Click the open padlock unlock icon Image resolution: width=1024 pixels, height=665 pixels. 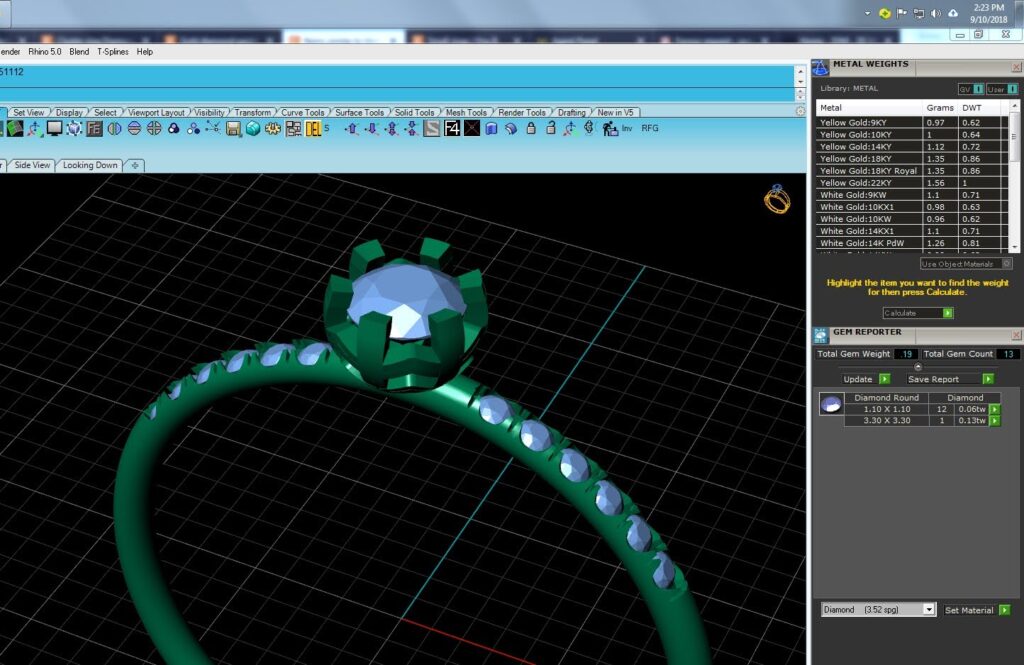click(x=551, y=128)
